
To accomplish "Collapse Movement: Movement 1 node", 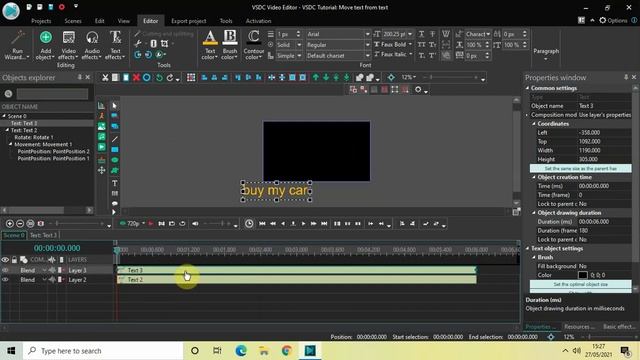I will (11, 144).
